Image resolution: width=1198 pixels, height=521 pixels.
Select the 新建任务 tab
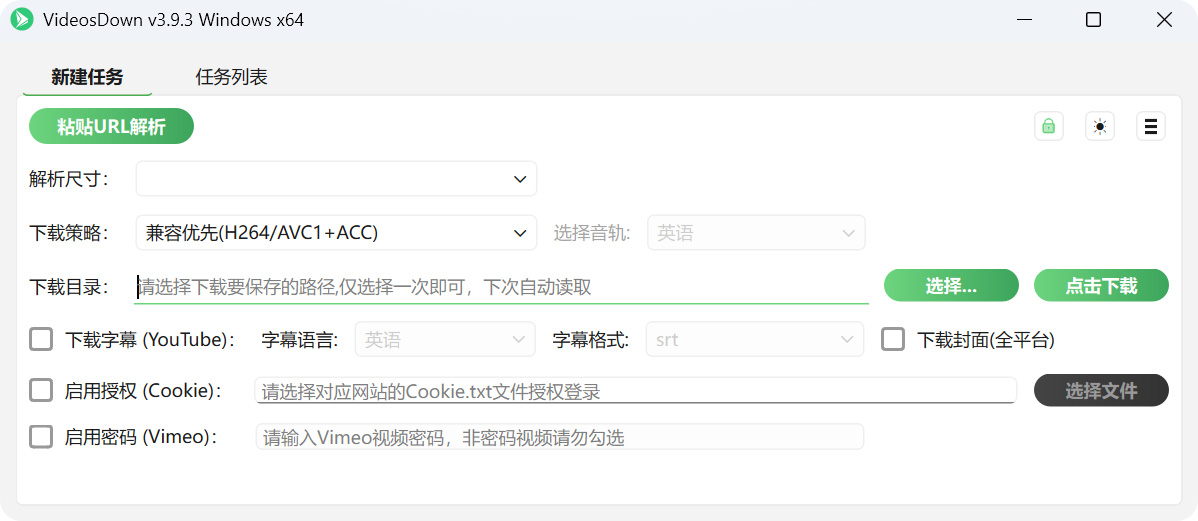coord(87,77)
